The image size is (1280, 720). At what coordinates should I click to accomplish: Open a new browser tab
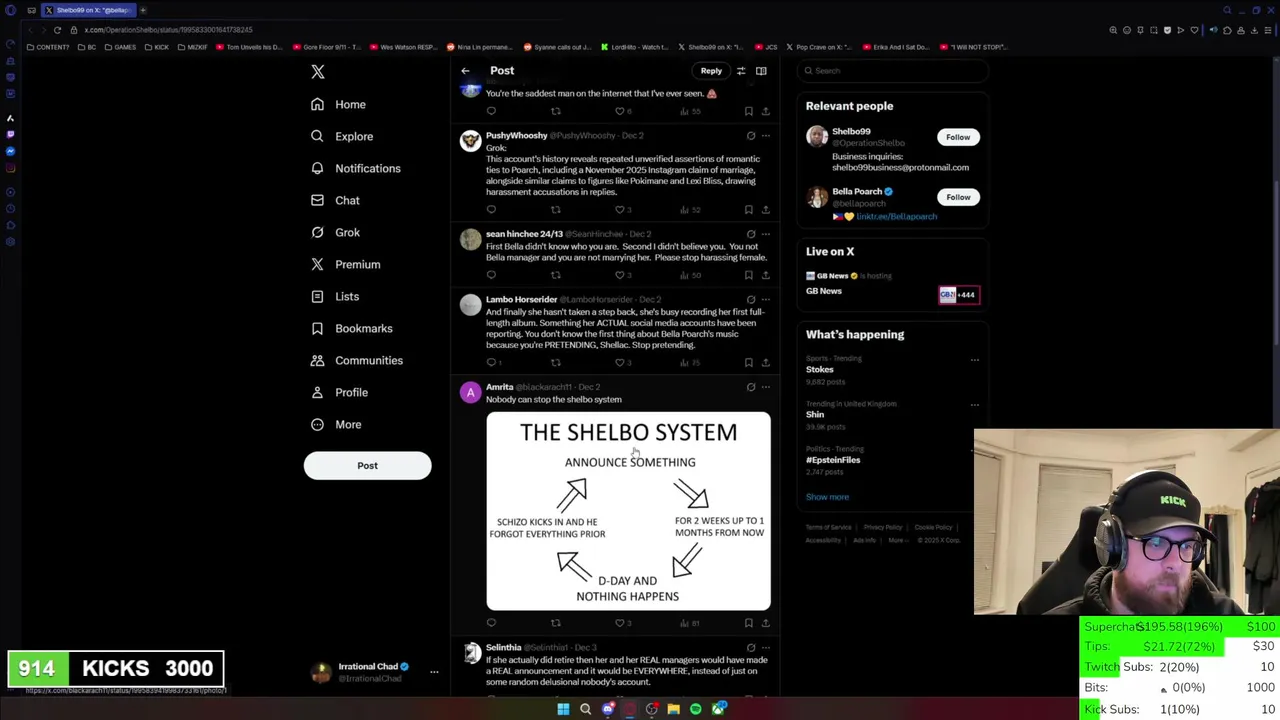[x=143, y=10]
